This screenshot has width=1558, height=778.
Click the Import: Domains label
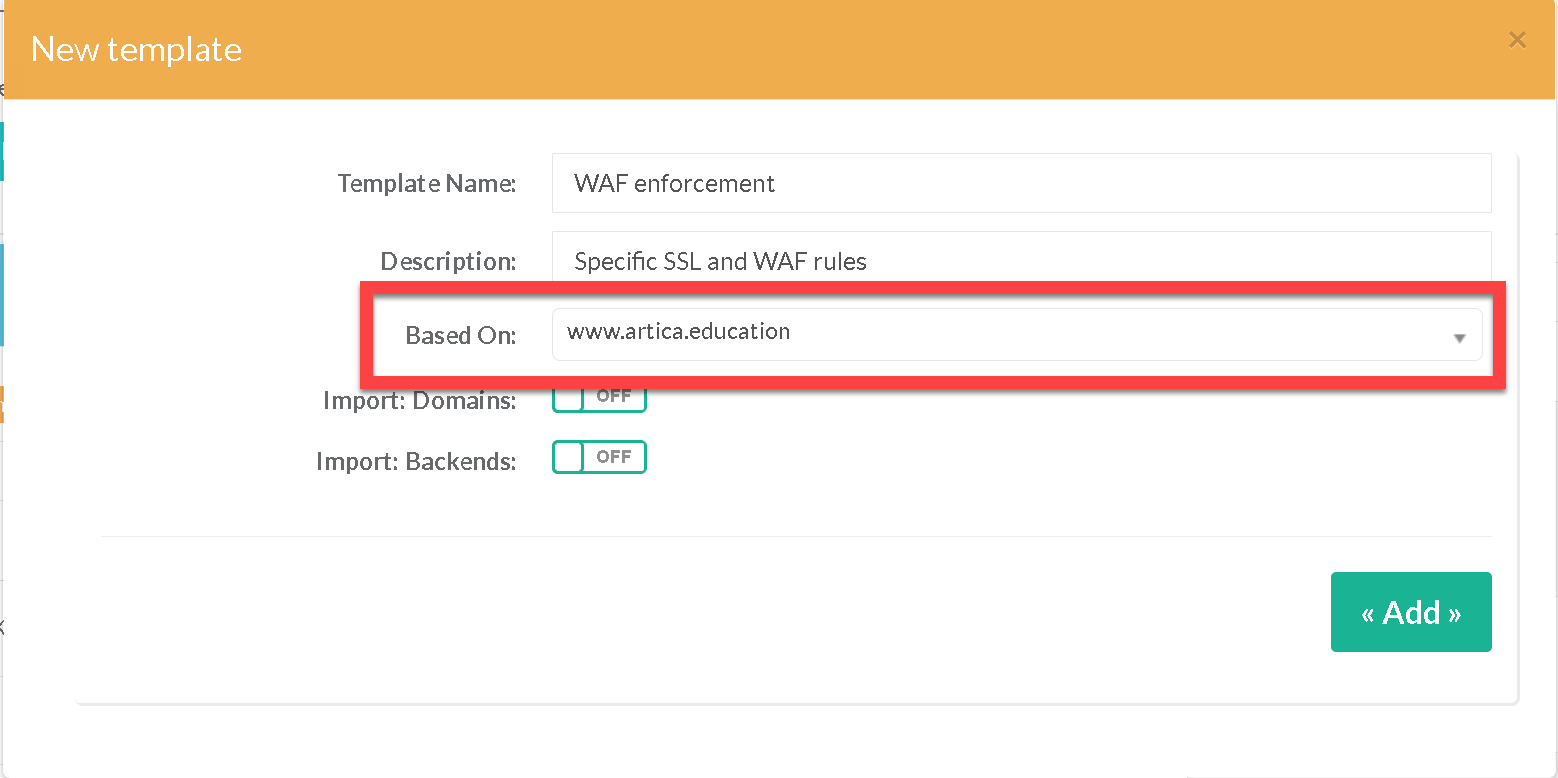tap(419, 401)
